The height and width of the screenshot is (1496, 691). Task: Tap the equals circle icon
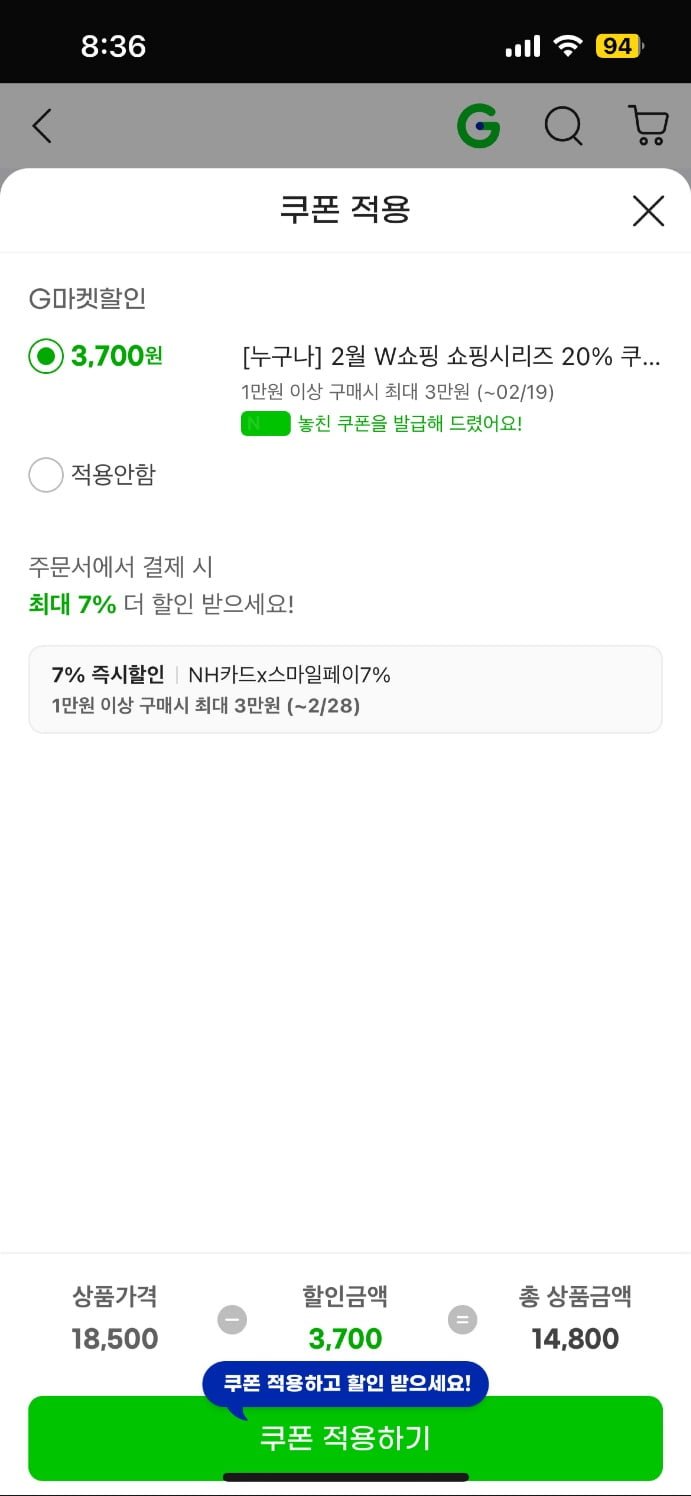[x=462, y=1320]
